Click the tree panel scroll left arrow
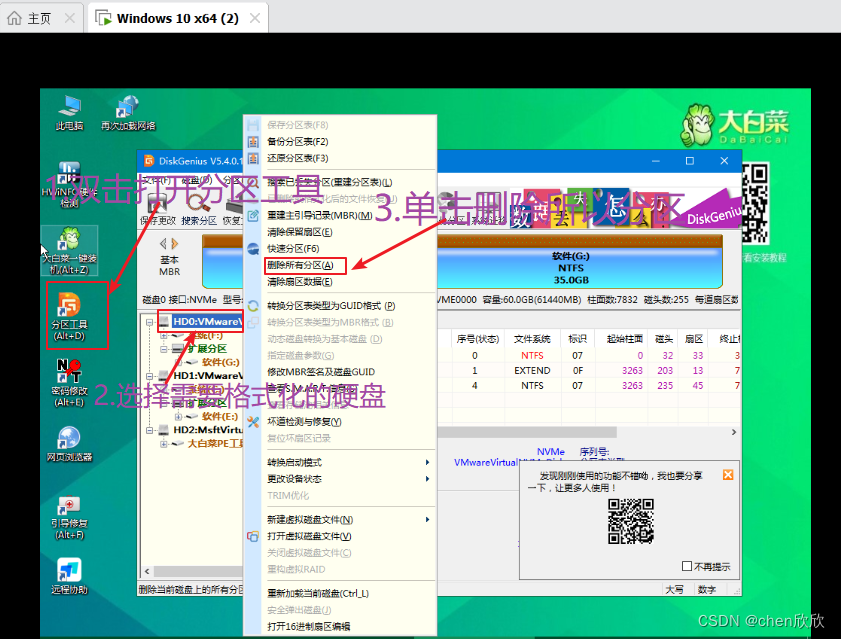Screen dimensions: 841x639 (x=147, y=571)
